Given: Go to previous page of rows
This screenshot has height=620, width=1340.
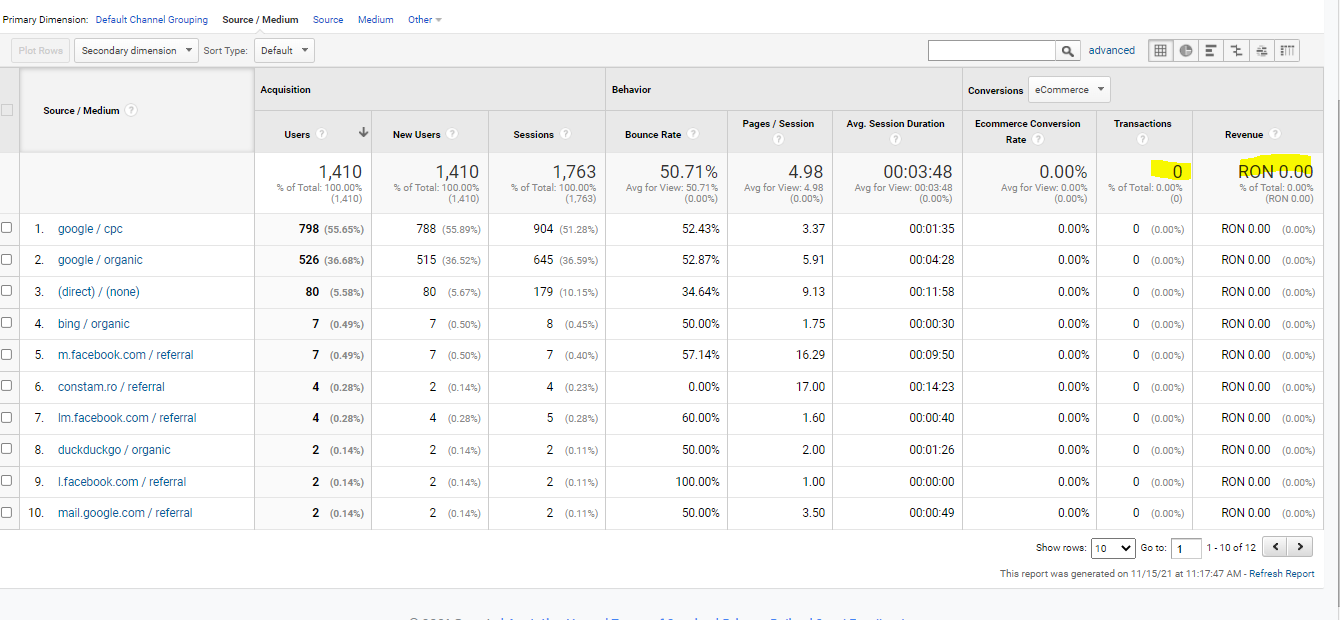Looking at the screenshot, I should tap(1275, 547).
